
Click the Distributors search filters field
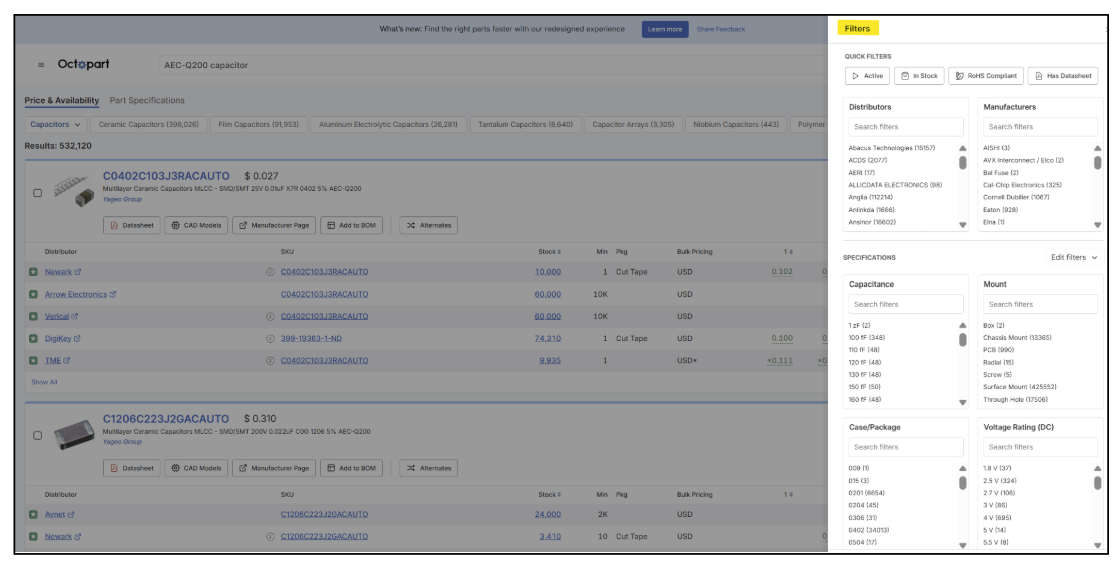click(x=906, y=127)
